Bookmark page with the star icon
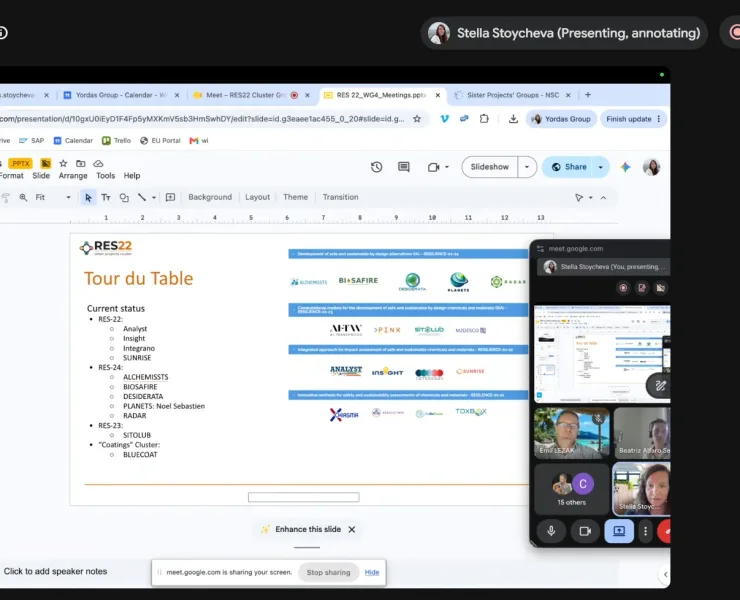The width and height of the screenshot is (740, 600). click(x=417, y=119)
